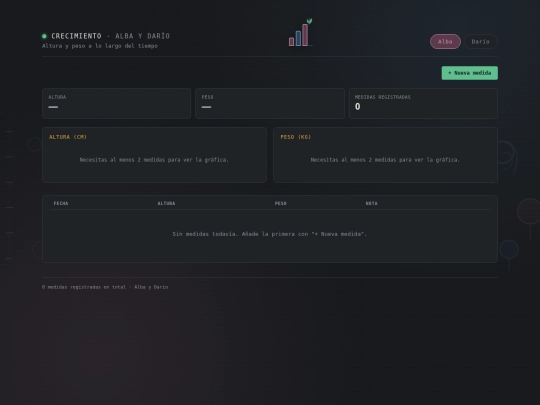Click the Nota column header
540x405 pixels.
pos(372,204)
